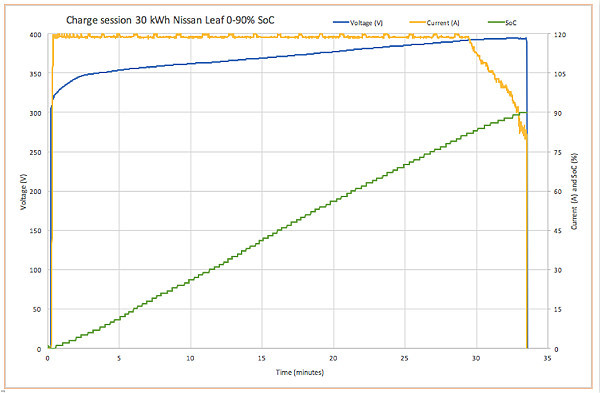The width and height of the screenshot is (600, 393).
Task: Click the 105 label on right axis
Action: point(560,74)
